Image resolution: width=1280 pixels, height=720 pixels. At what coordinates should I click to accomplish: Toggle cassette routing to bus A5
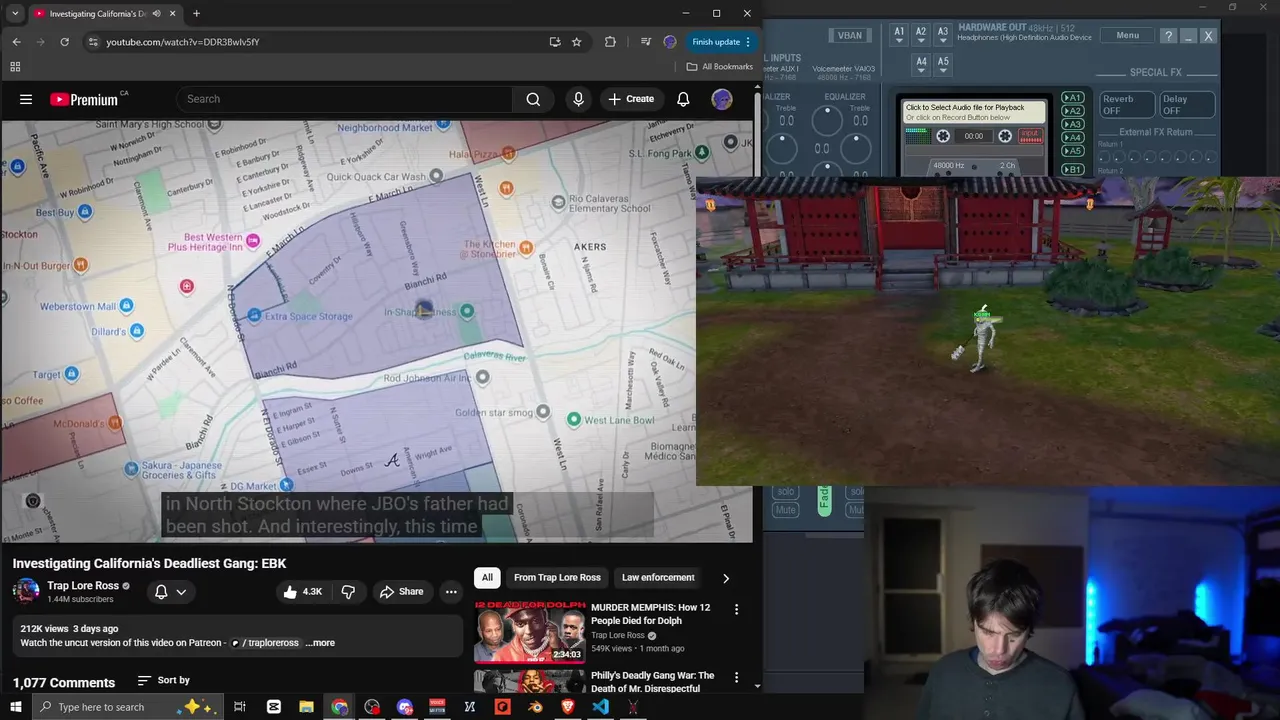point(1072,151)
